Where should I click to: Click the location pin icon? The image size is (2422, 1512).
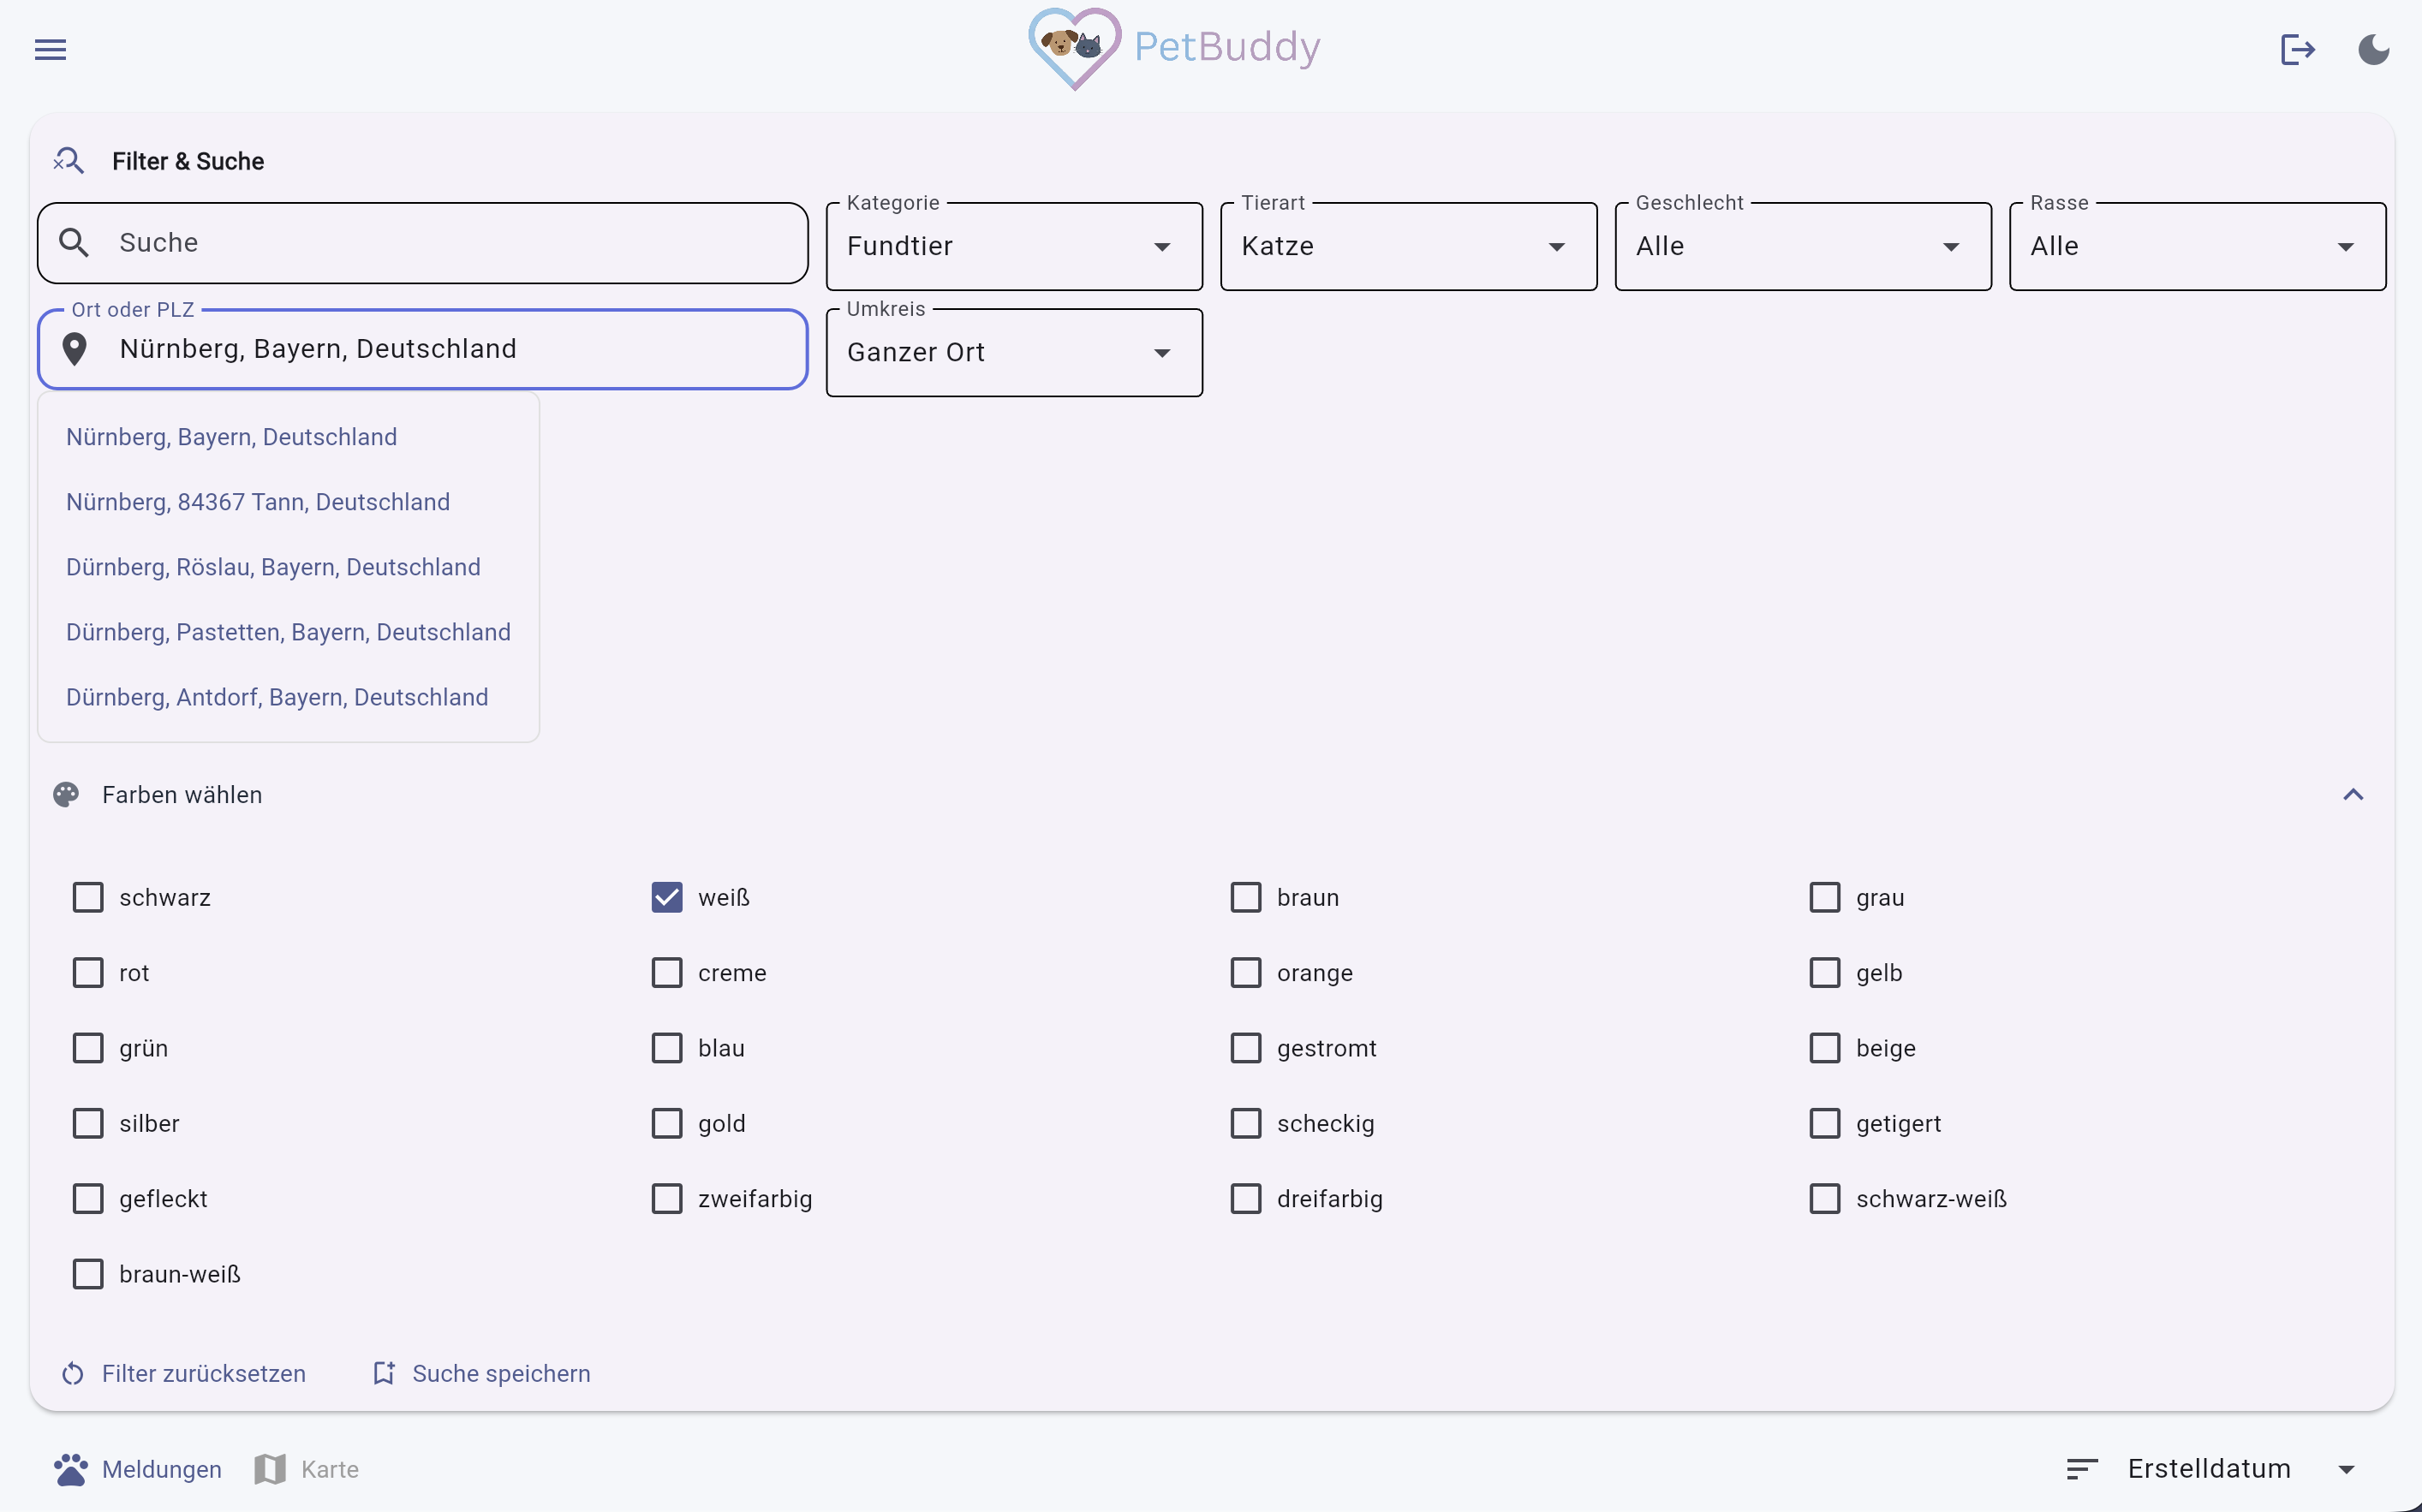point(74,349)
